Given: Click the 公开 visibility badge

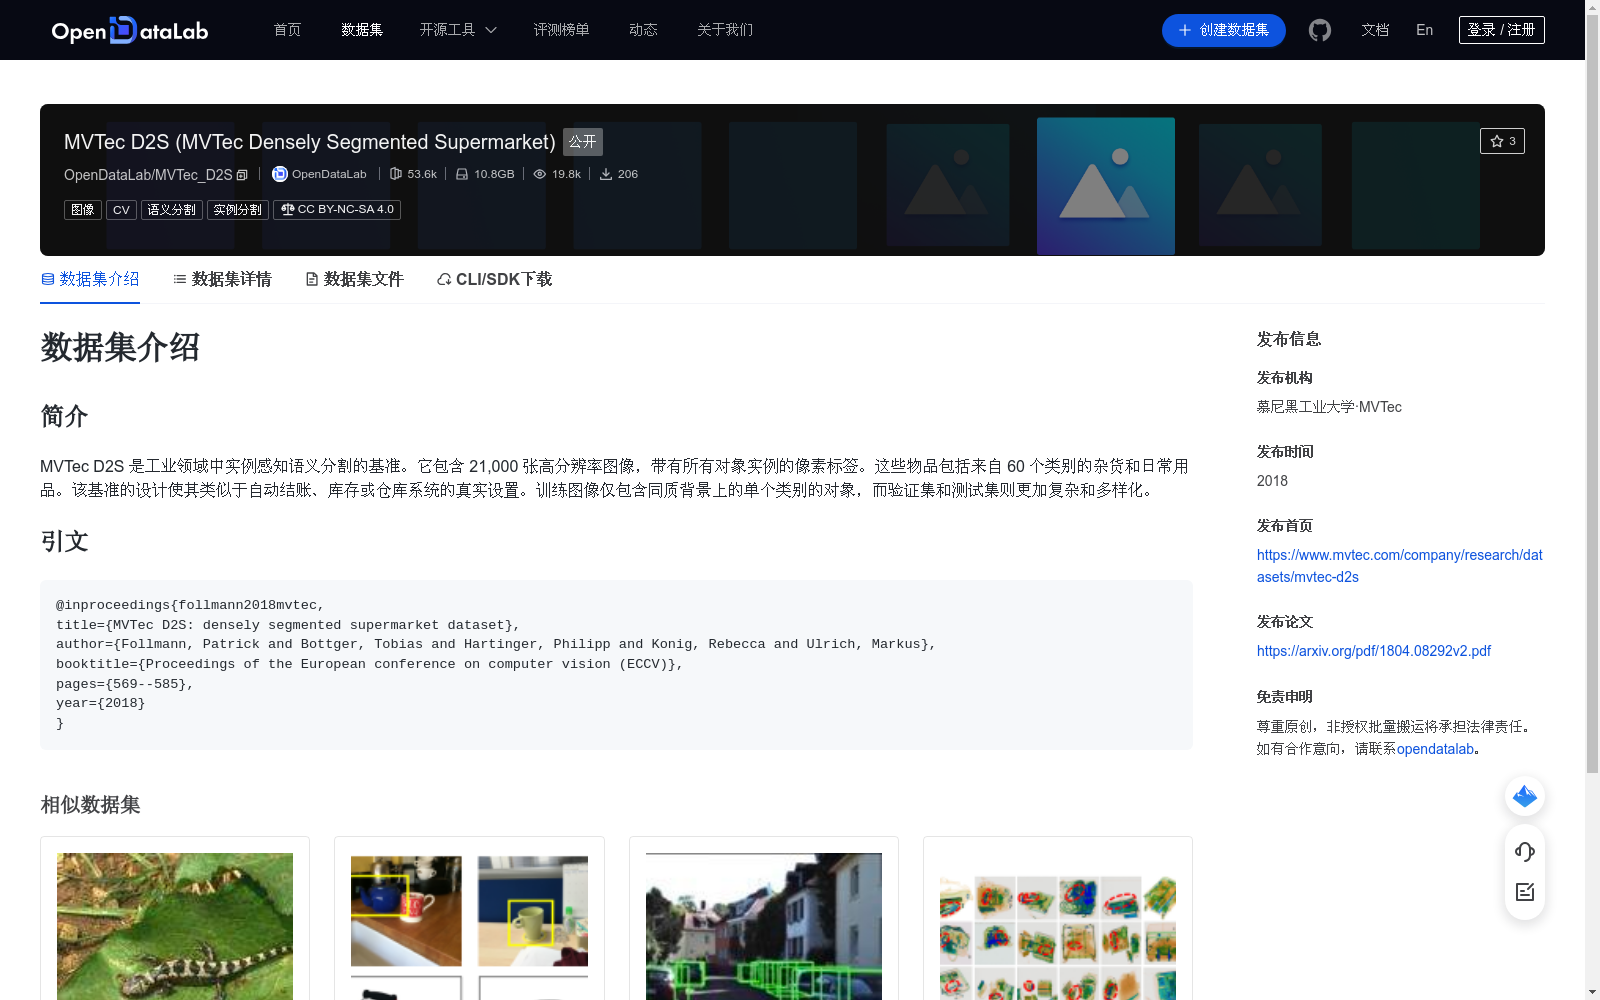Looking at the screenshot, I should coord(583,142).
